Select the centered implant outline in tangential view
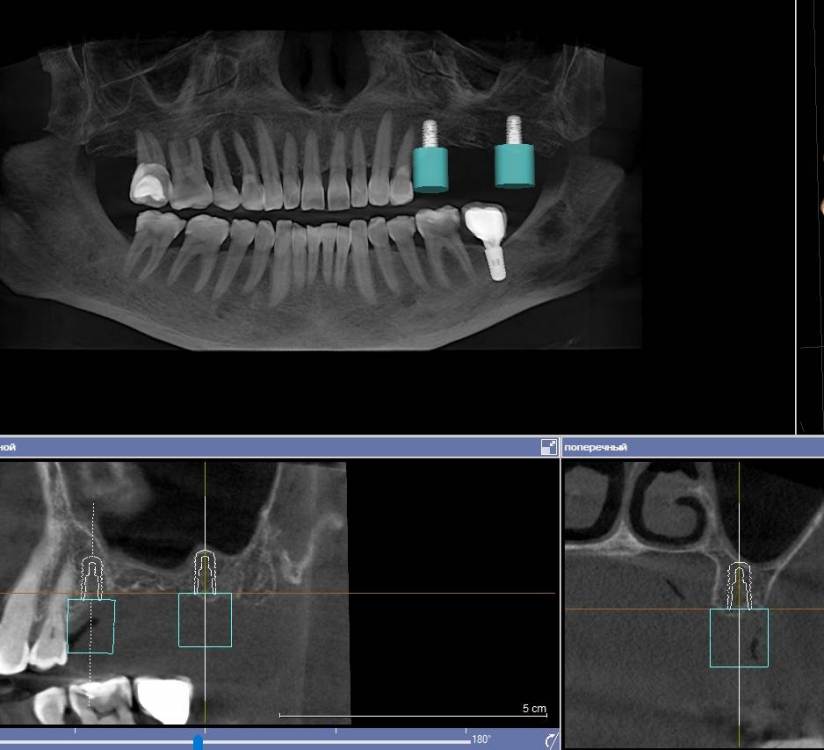This screenshot has width=824, height=750. (204, 570)
